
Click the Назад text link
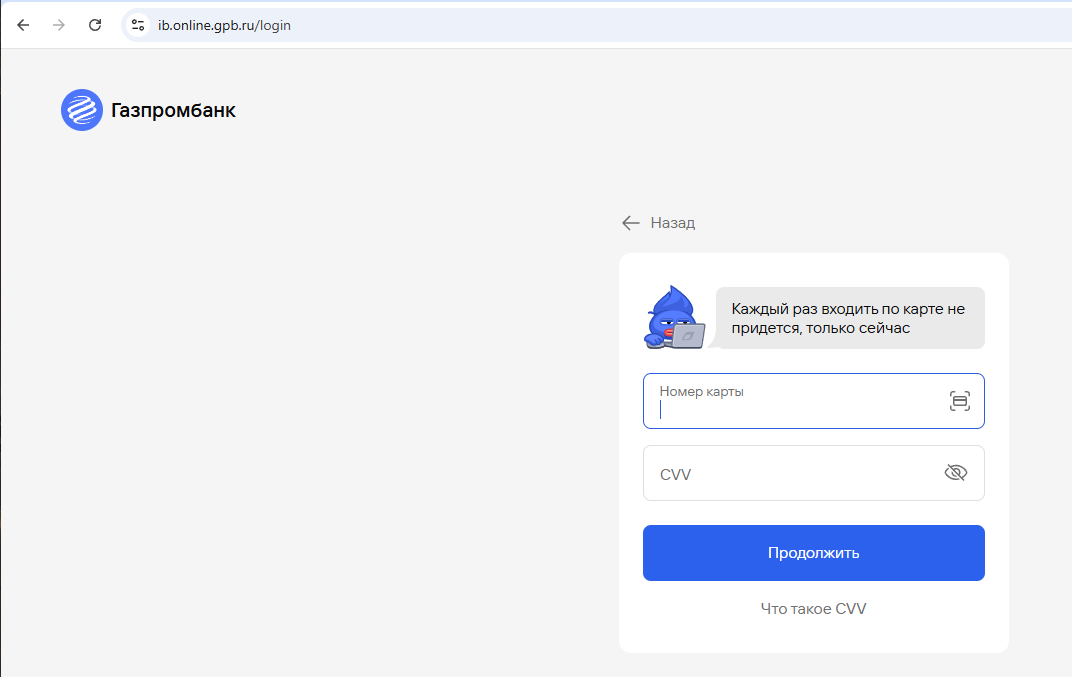pos(673,223)
